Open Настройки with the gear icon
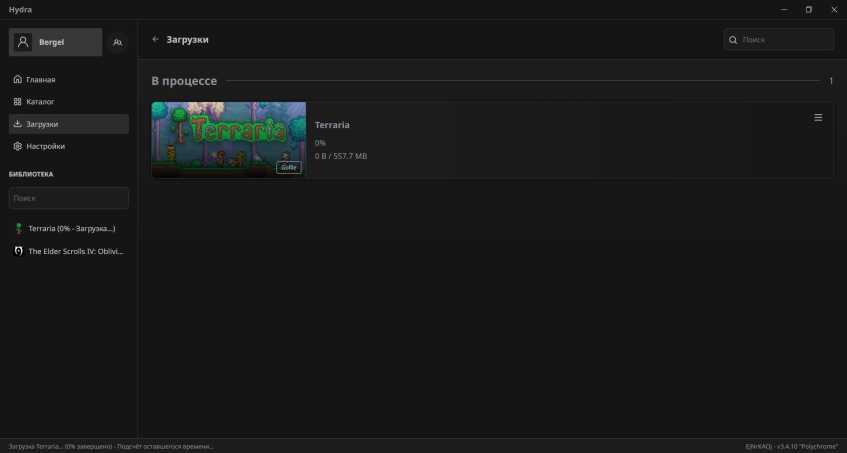Screen dimensions: 847x453 [18, 146]
